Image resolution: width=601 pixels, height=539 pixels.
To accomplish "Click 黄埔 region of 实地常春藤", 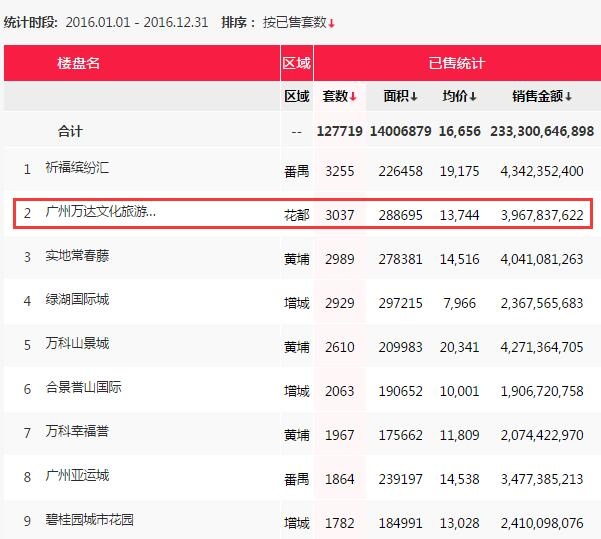I will pos(296,259).
